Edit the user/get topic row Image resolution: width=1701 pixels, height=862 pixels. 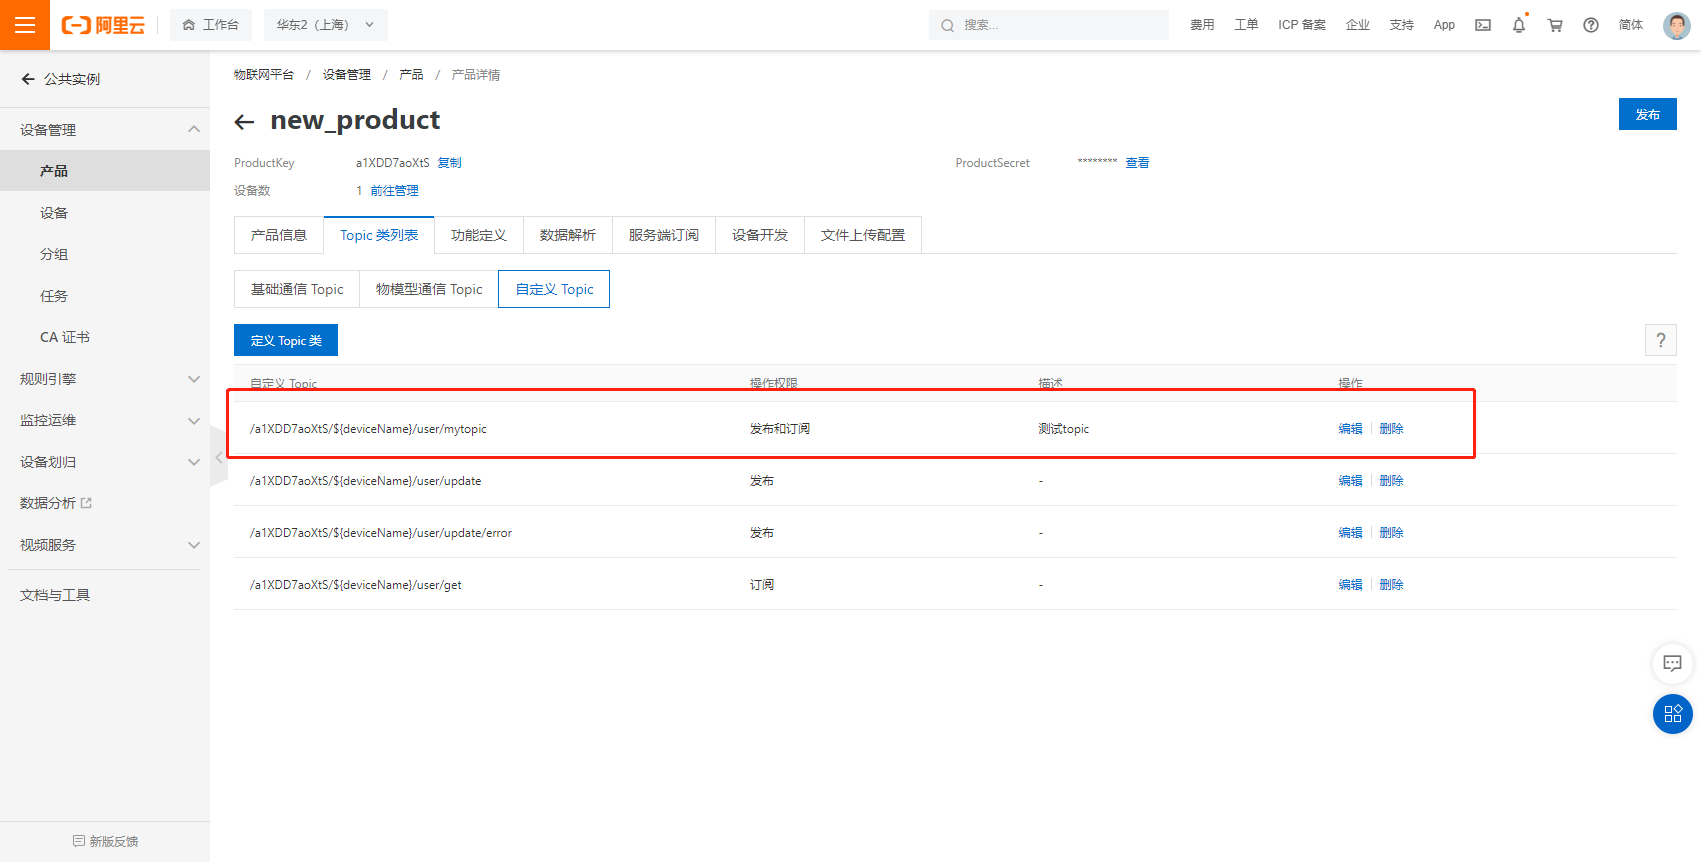point(1351,585)
